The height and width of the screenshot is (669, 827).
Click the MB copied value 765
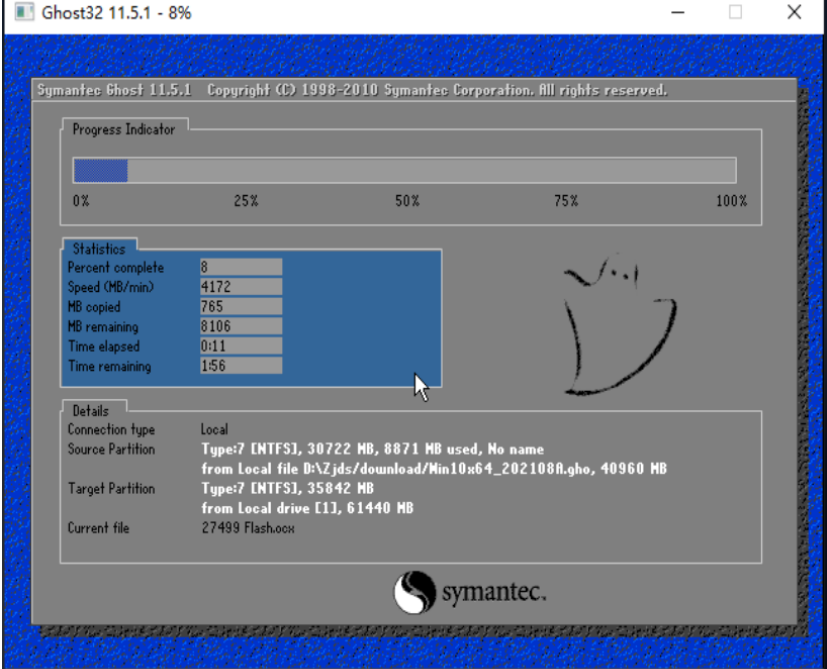[x=241, y=307]
